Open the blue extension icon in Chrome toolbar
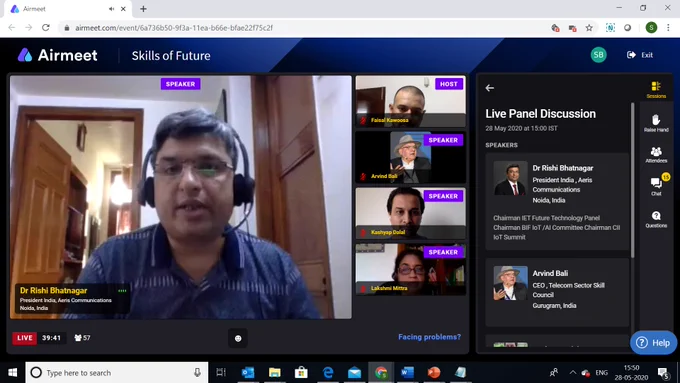This screenshot has height=383, width=680. point(610,28)
